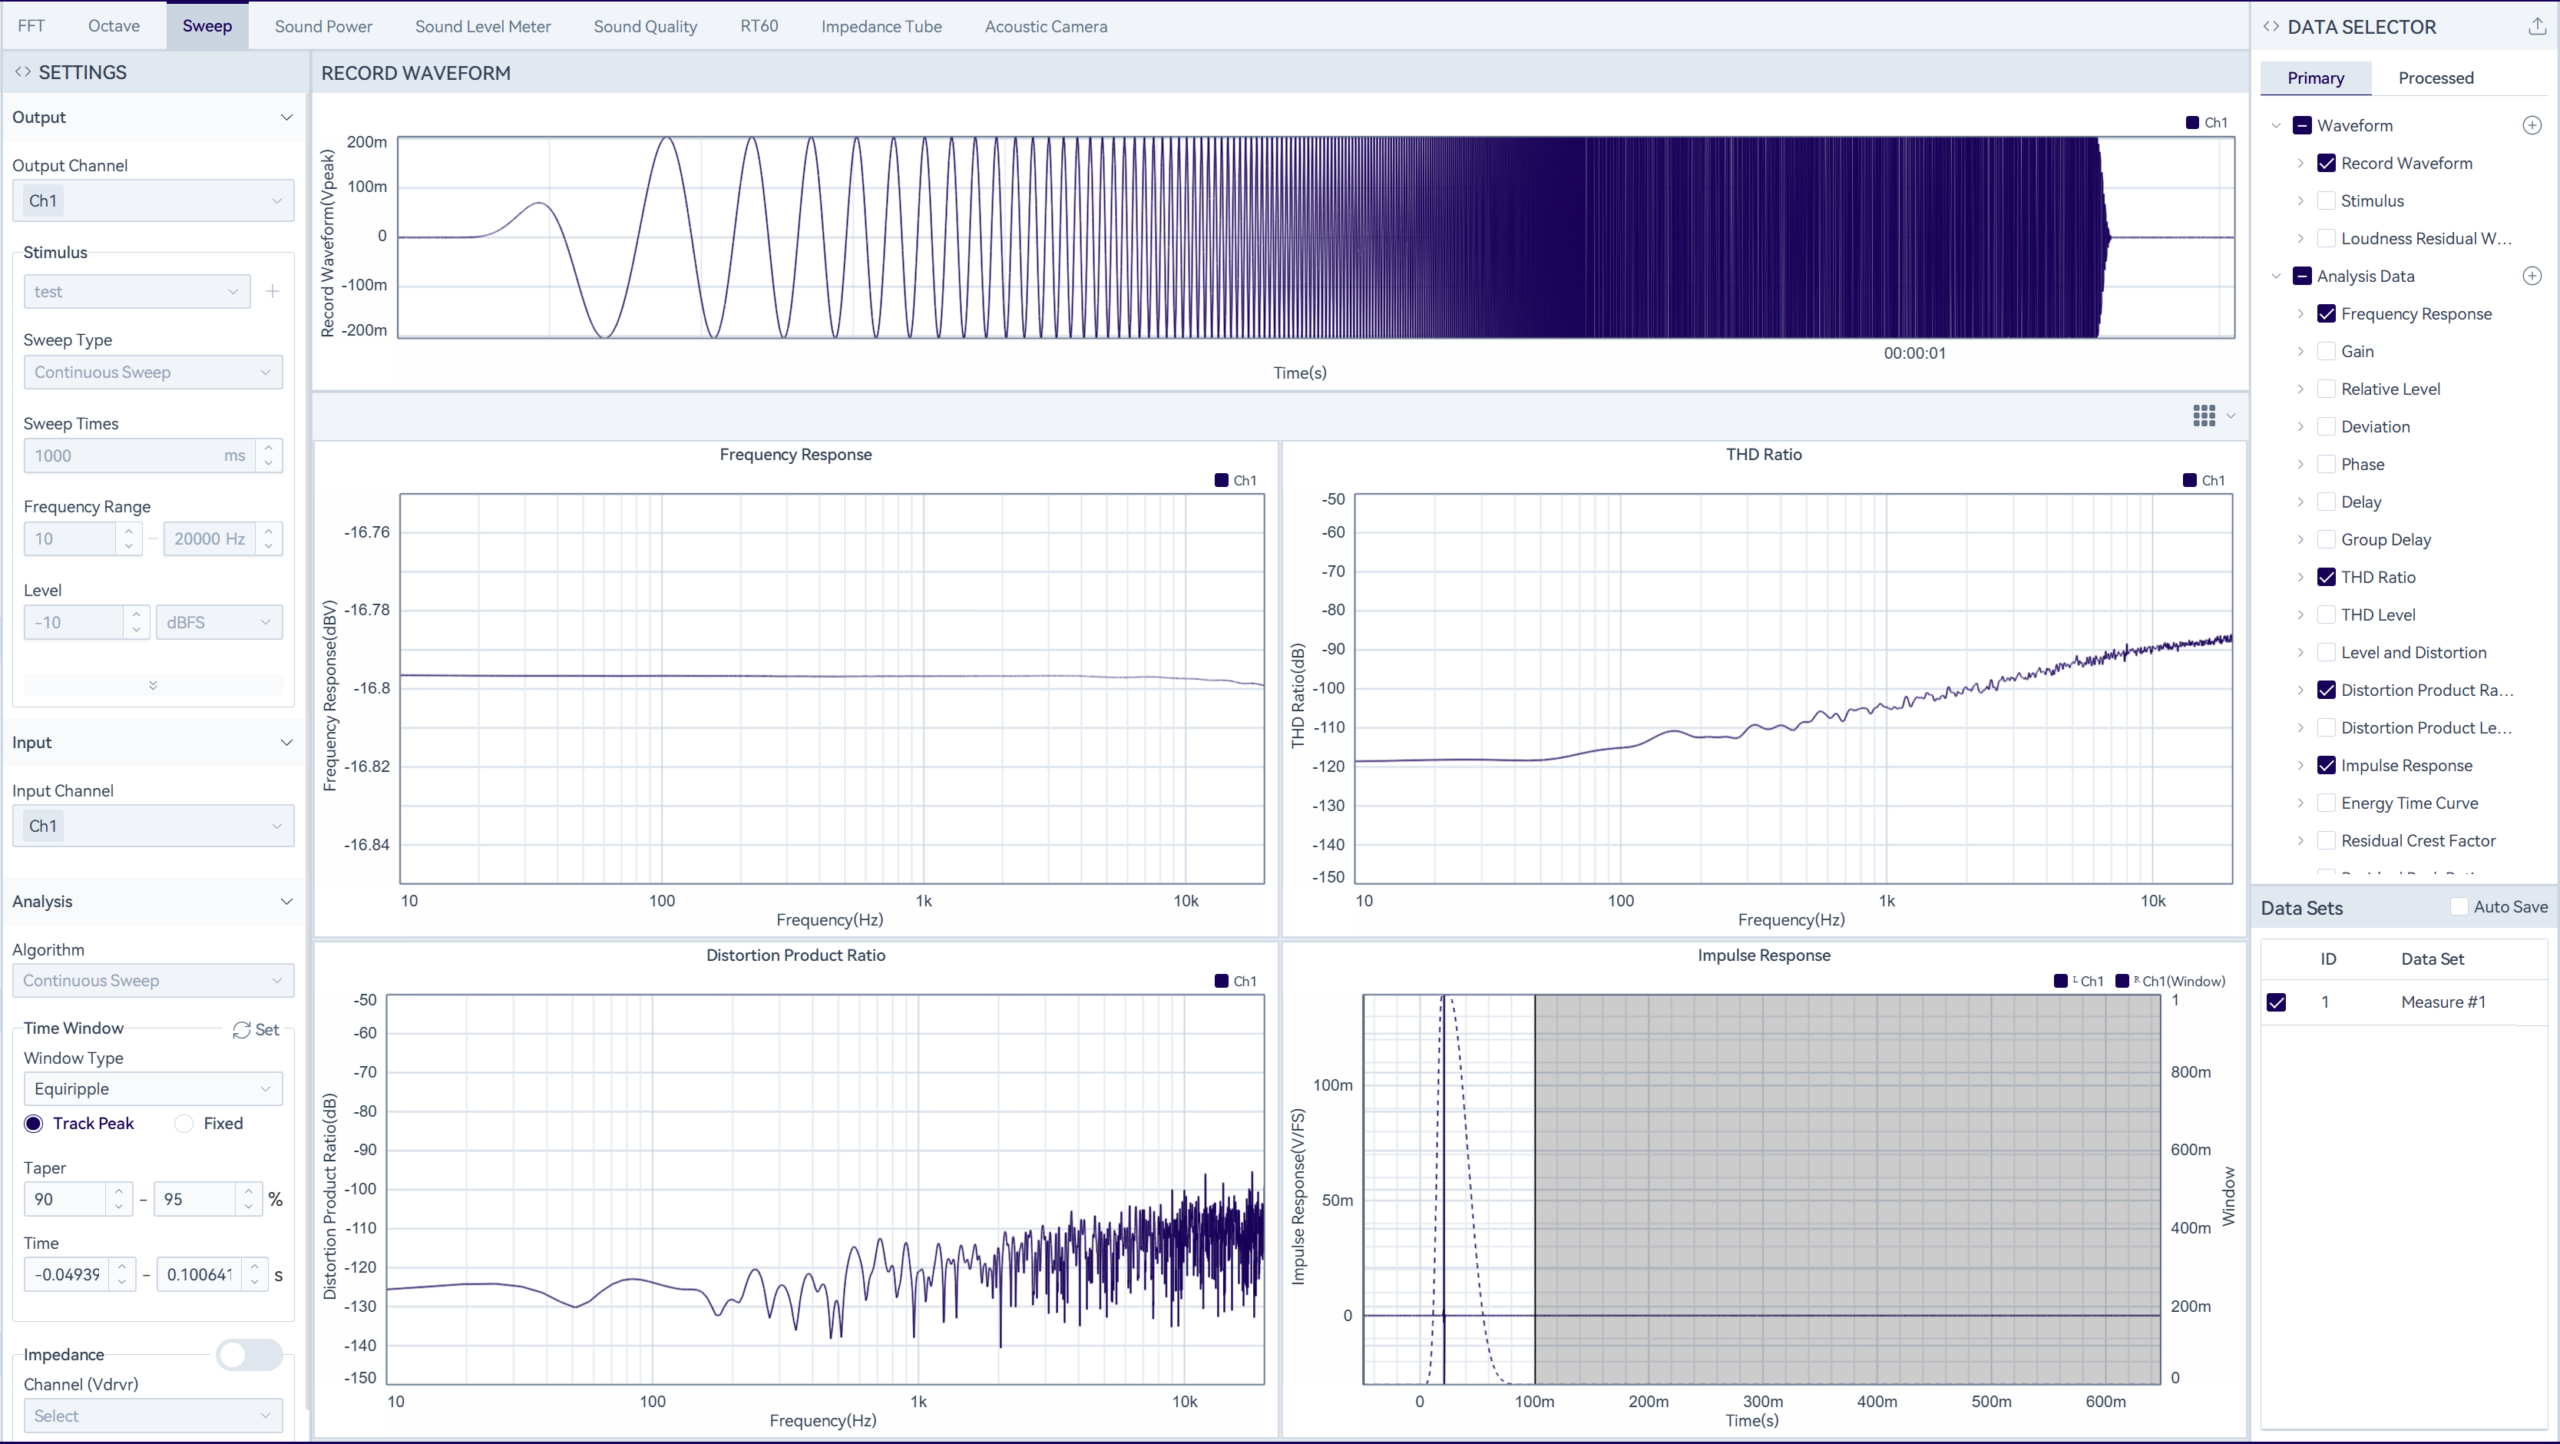Open the Window Type Equiripple dropdown
The image size is (2560, 1444).
click(153, 1089)
